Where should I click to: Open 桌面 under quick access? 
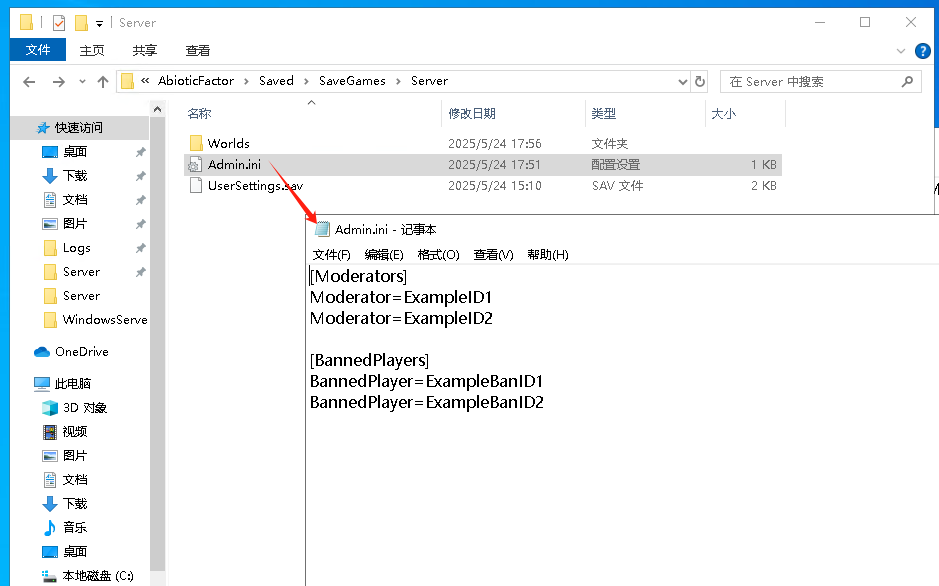coord(75,151)
